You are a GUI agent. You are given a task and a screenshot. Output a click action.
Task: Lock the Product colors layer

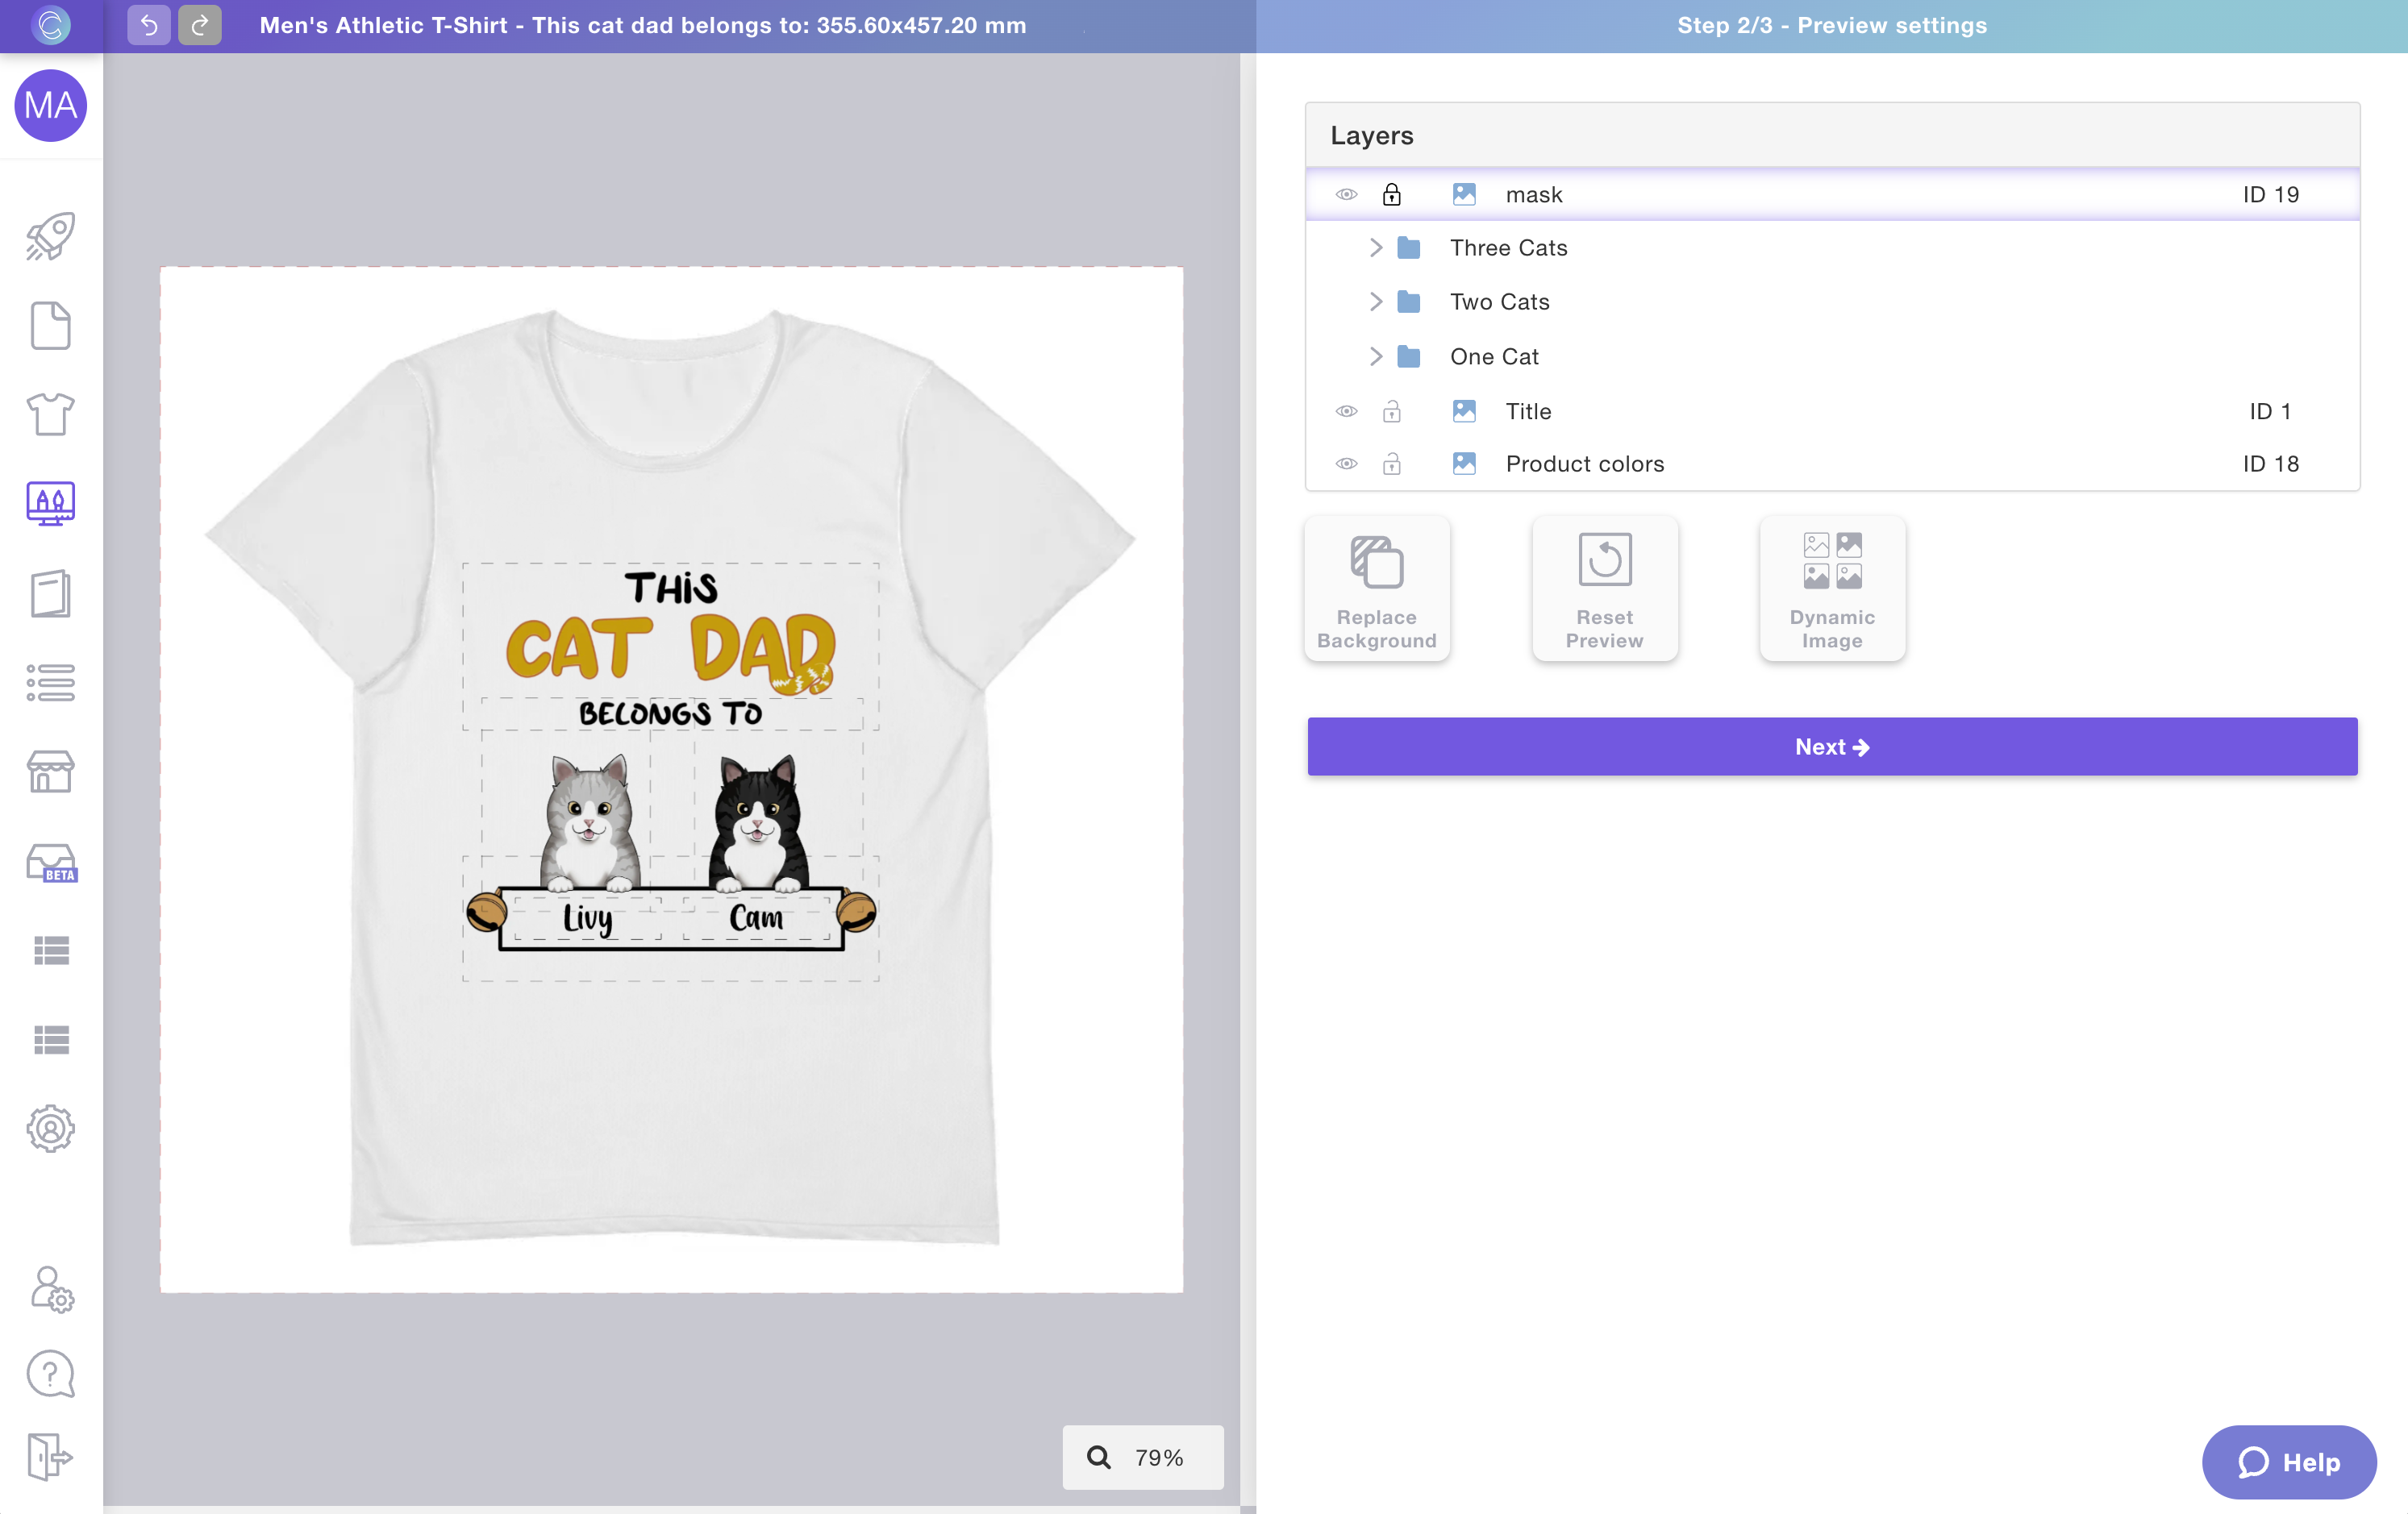(1392, 464)
